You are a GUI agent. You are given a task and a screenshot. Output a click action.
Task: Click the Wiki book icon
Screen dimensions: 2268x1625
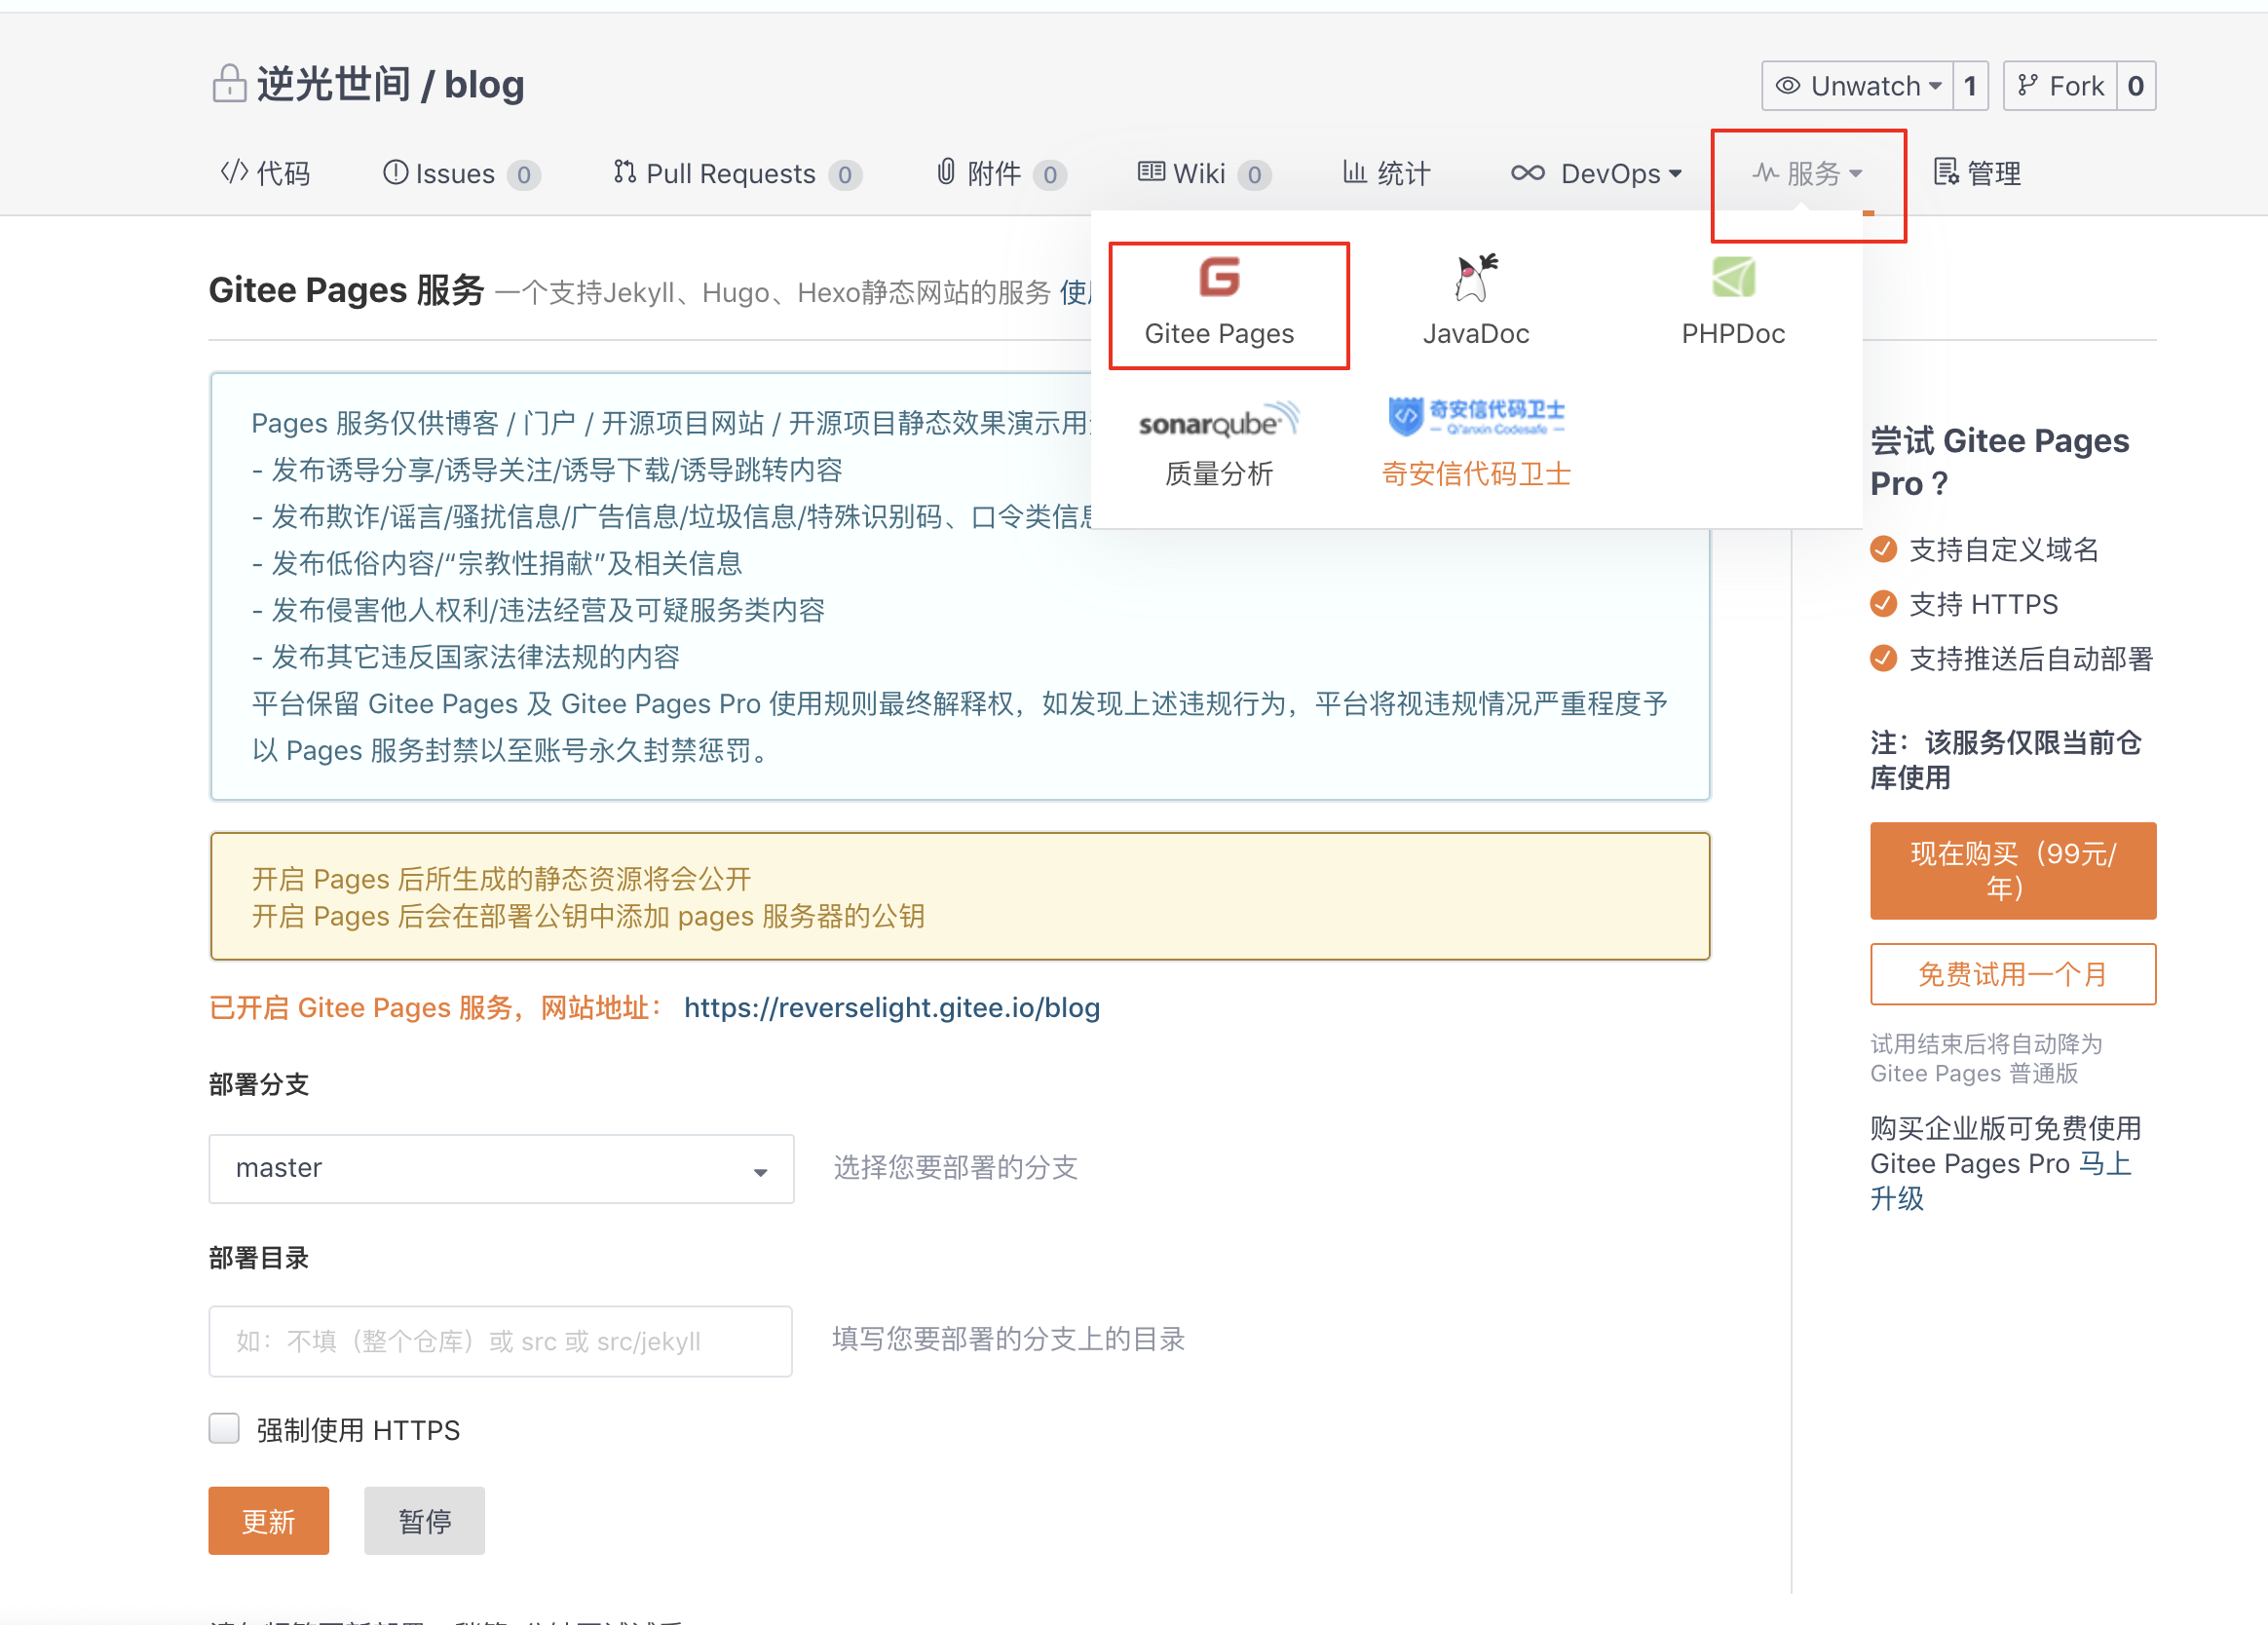[x=1151, y=172]
